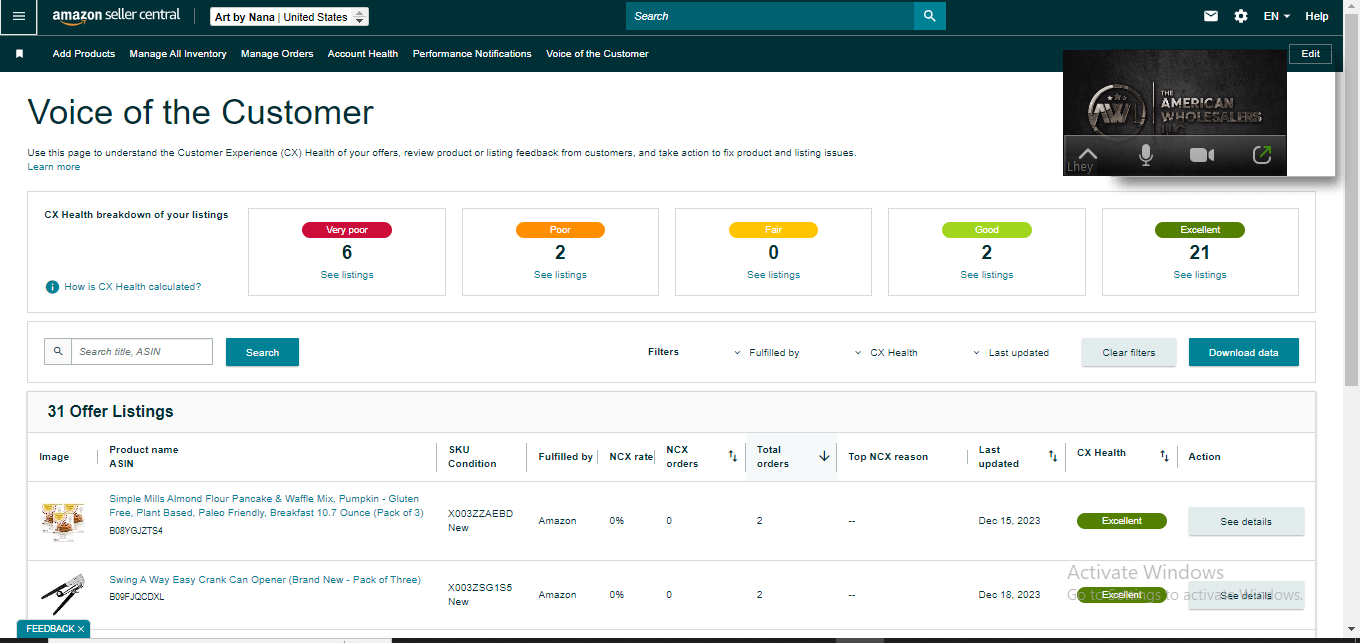The width and height of the screenshot is (1360, 643).
Task: Open Swing A Way Can Opener product link
Action: (x=265, y=580)
